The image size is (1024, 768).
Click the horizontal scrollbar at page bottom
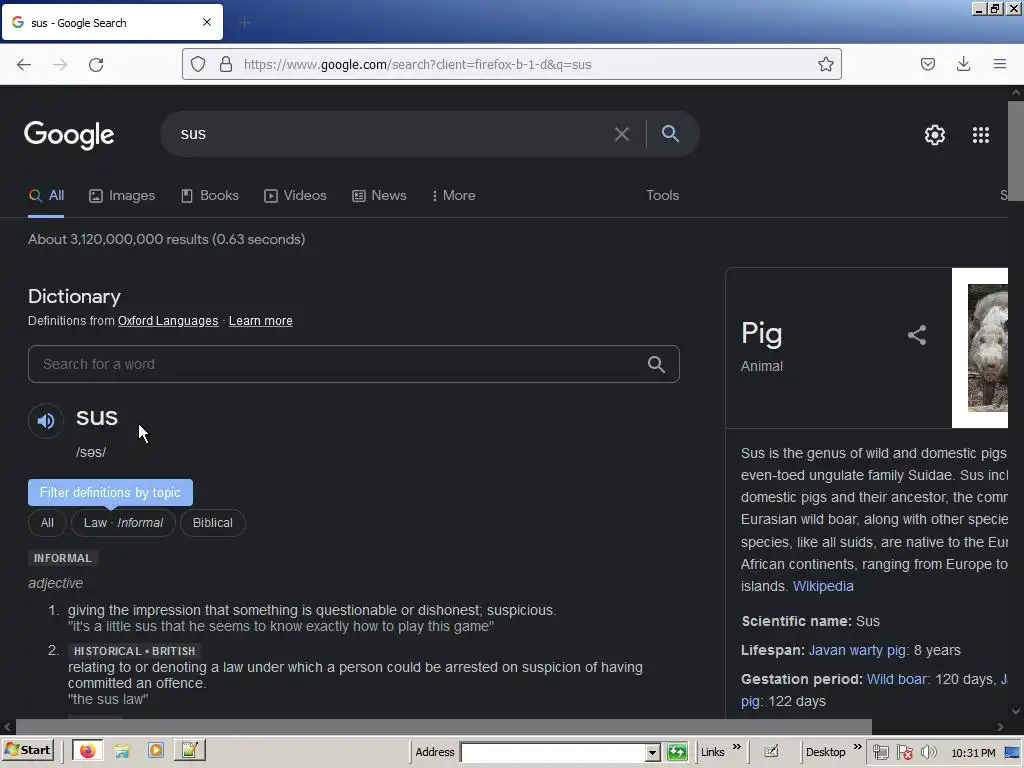click(x=443, y=727)
